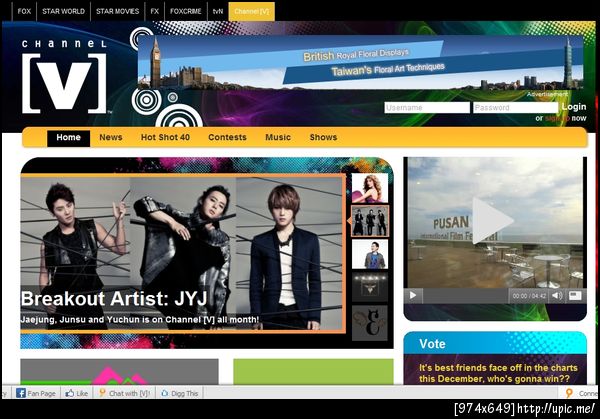The height and width of the screenshot is (419, 600).
Task: Click the Jaejung, Junsu and Yuchun caption
Action: point(140,320)
